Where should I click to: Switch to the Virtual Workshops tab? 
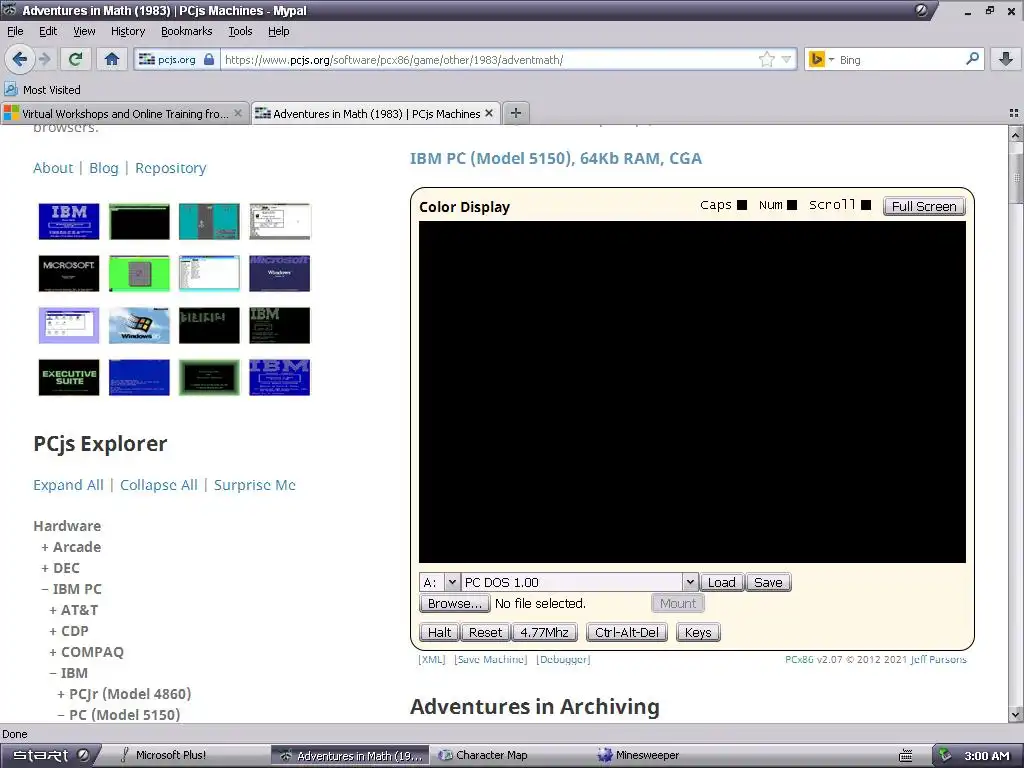[125, 113]
